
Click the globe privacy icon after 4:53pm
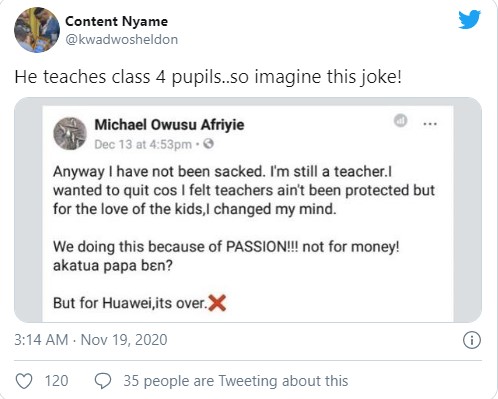[208, 144]
